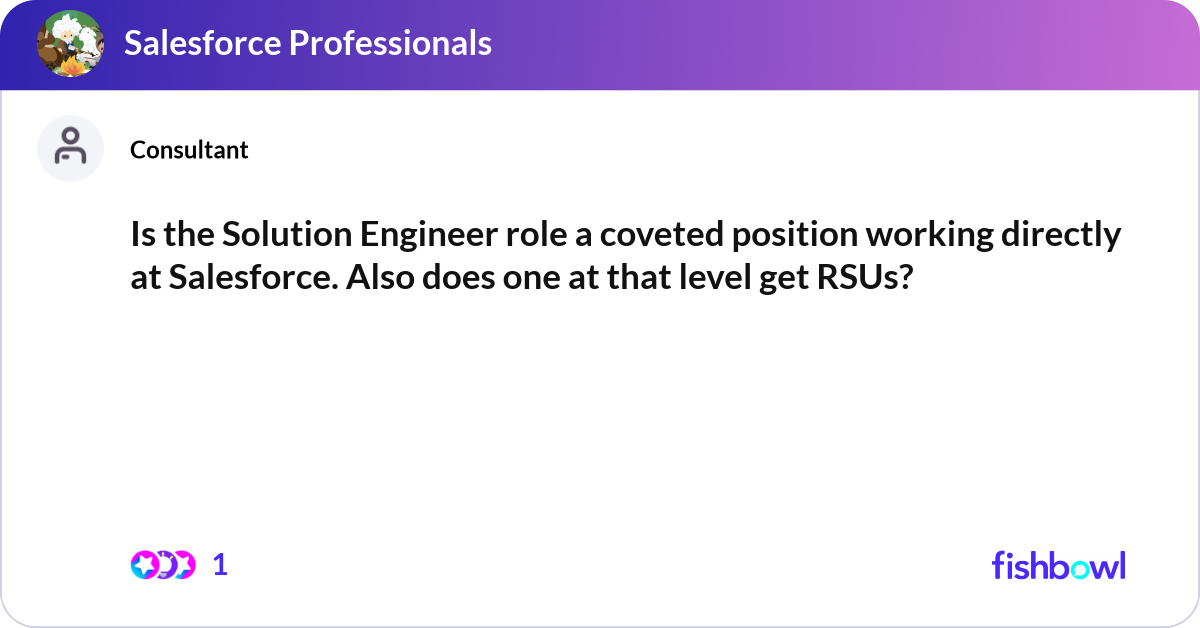Click the Salesforce Professionals group avatar
The height and width of the screenshot is (628, 1200).
pyautogui.click(x=71, y=44)
